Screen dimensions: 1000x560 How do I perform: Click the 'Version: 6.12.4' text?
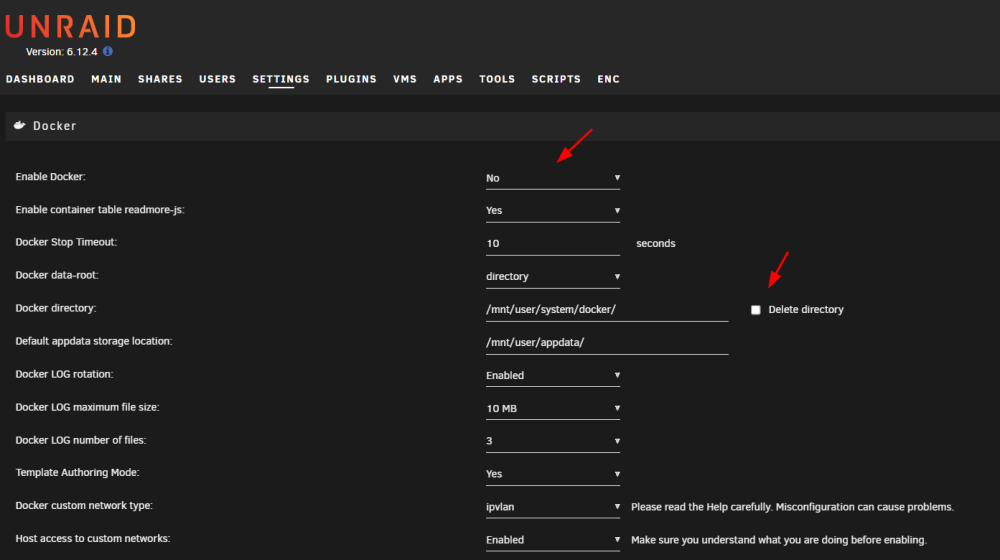(x=62, y=52)
